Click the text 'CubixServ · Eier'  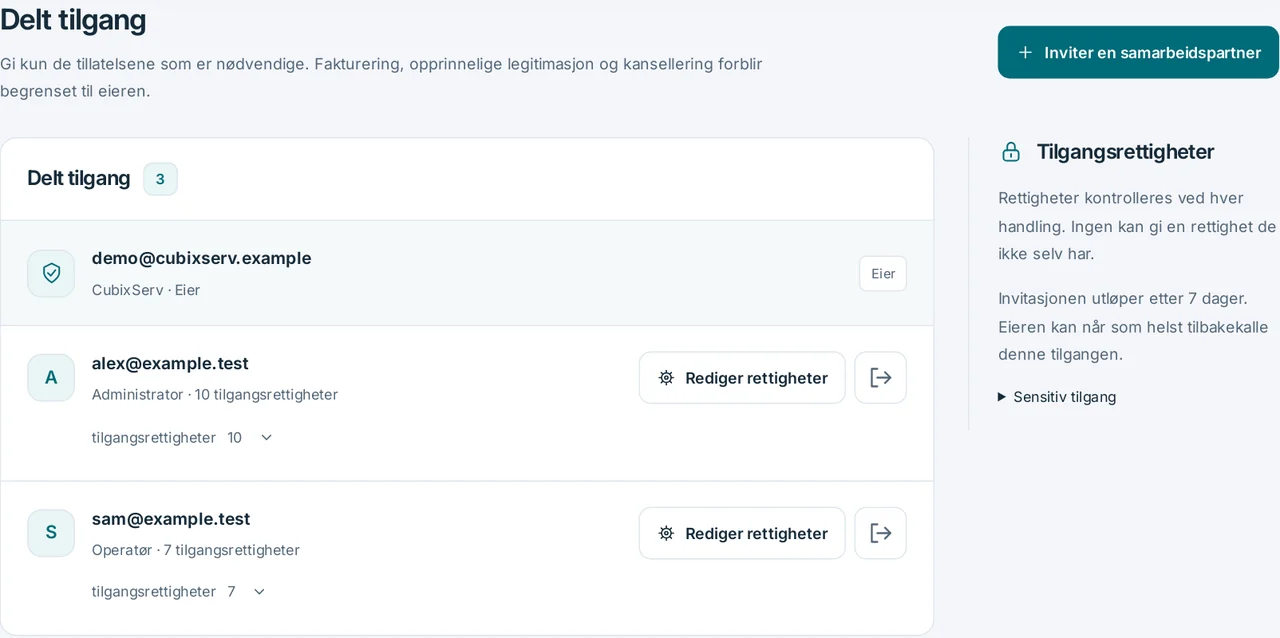point(146,290)
